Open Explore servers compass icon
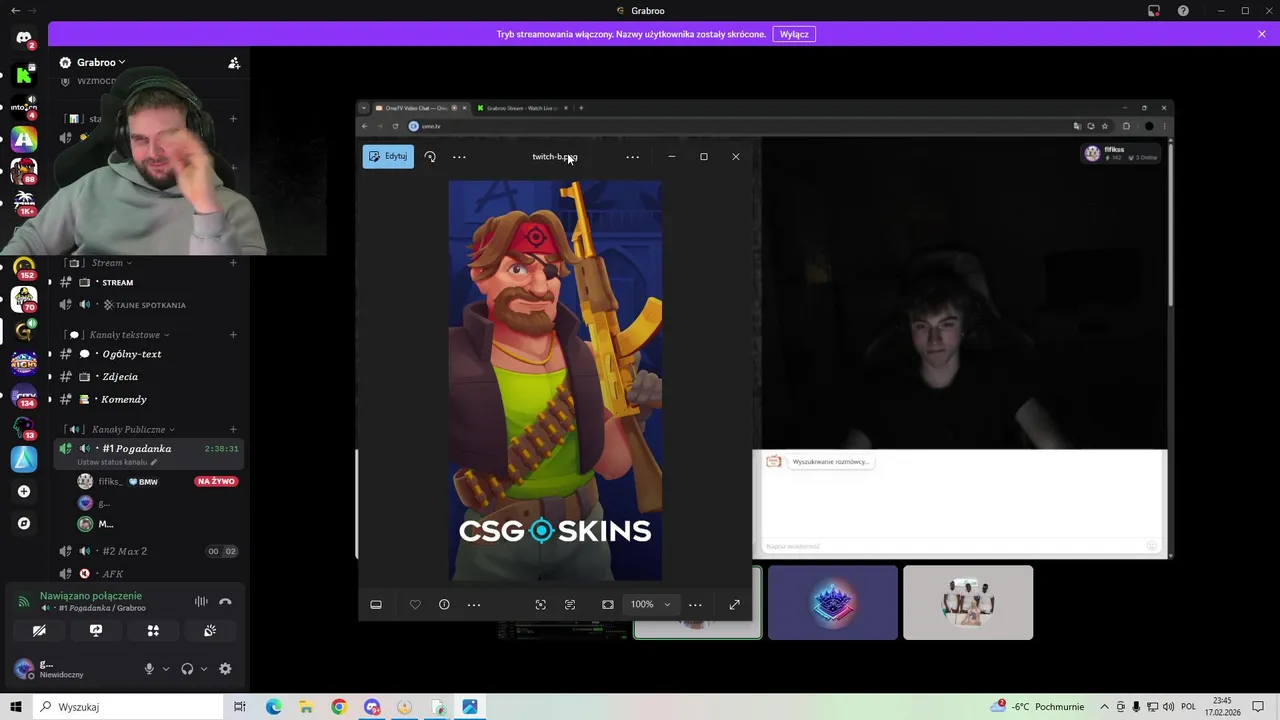 pos(24,523)
